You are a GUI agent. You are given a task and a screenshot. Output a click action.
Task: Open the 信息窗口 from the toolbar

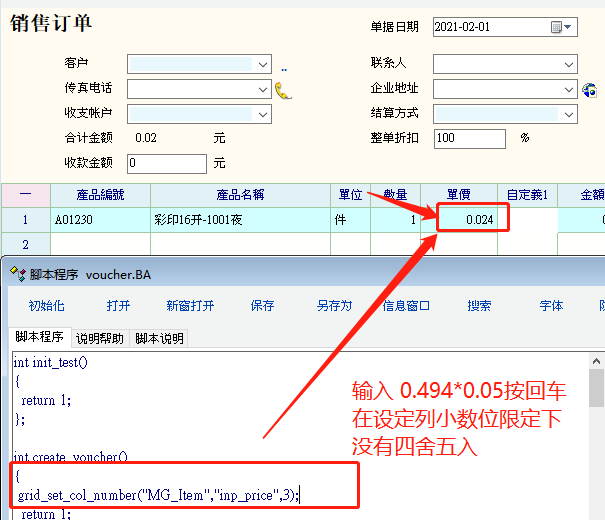coord(407,306)
